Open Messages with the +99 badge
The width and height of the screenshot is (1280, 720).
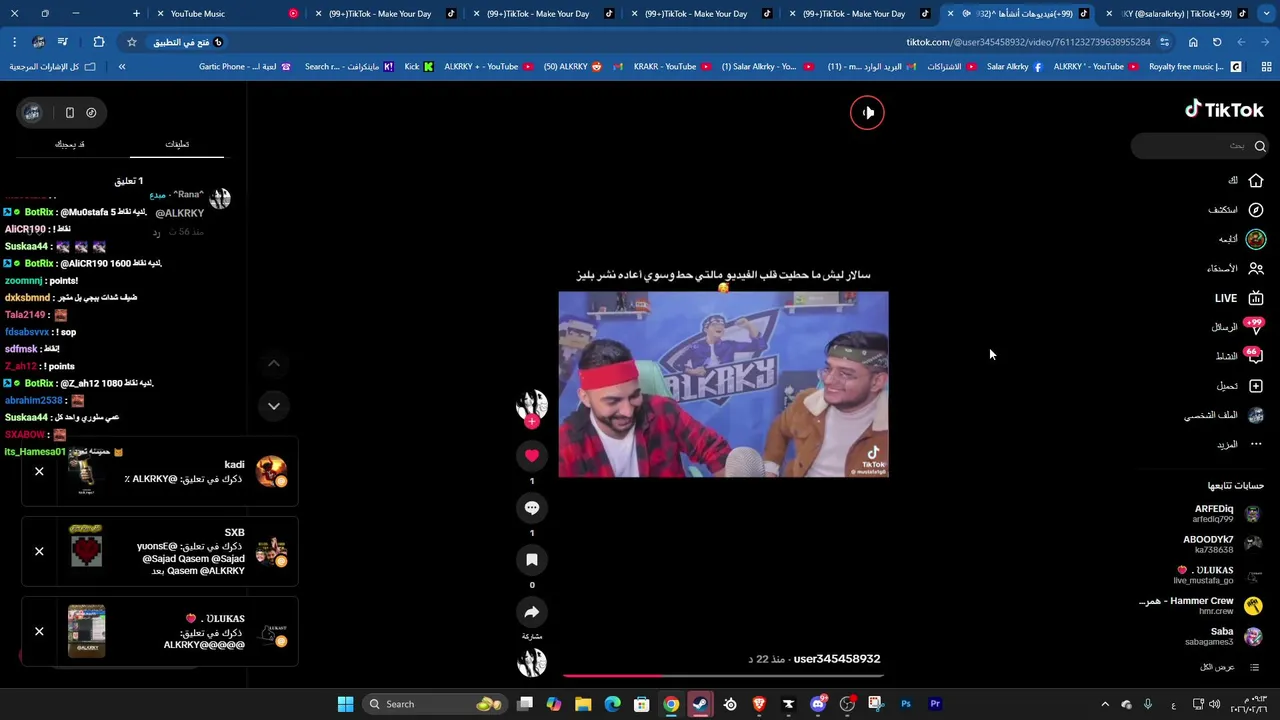pyautogui.click(x=1238, y=327)
